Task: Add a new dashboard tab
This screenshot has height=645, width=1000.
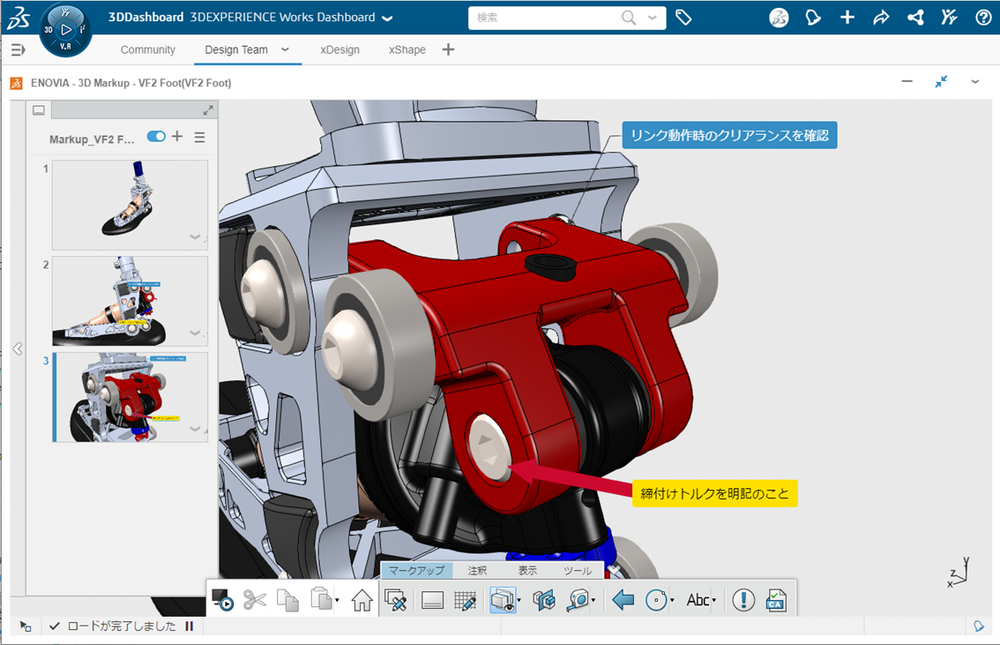Action: point(448,49)
